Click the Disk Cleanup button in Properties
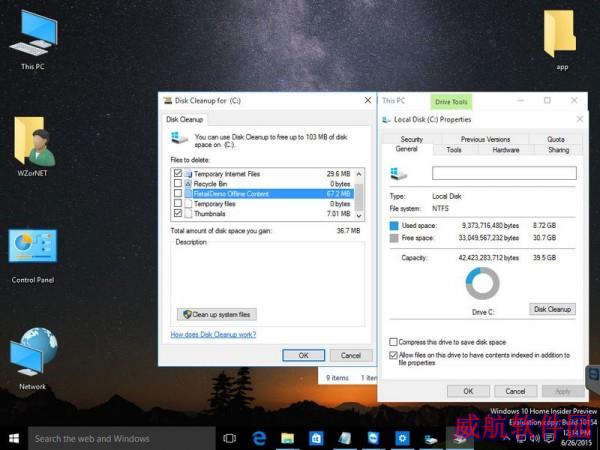Image resolution: width=600 pixels, height=450 pixels. (552, 309)
